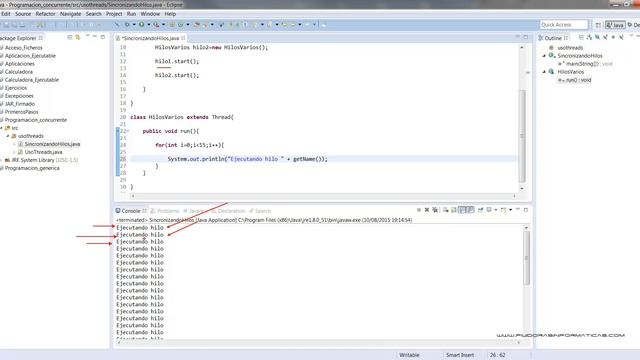
Task: Click Clear Console icon
Action: [x=446, y=210]
